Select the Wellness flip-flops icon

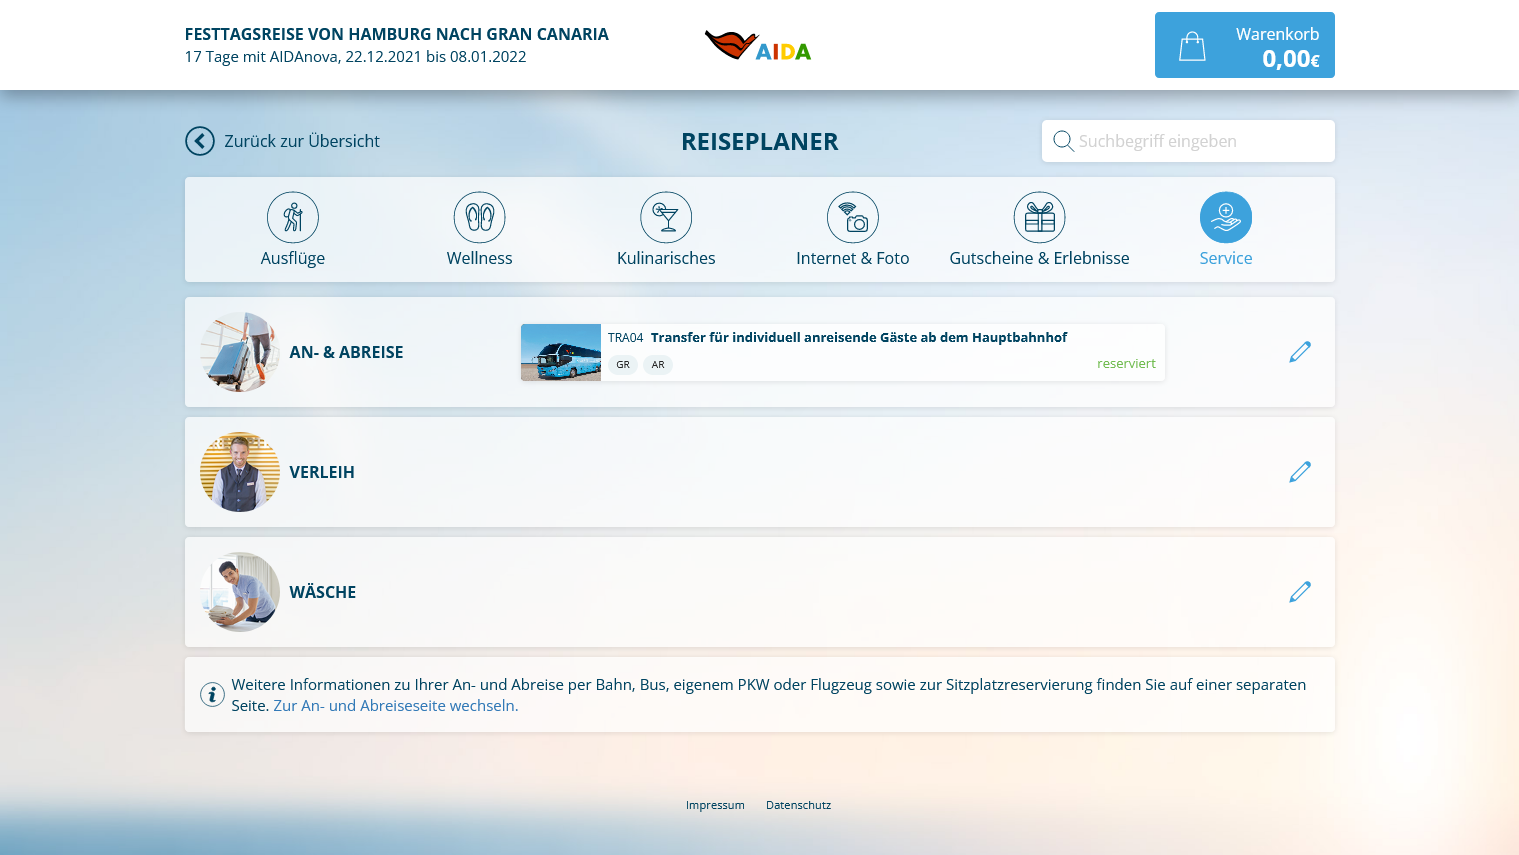click(x=479, y=218)
